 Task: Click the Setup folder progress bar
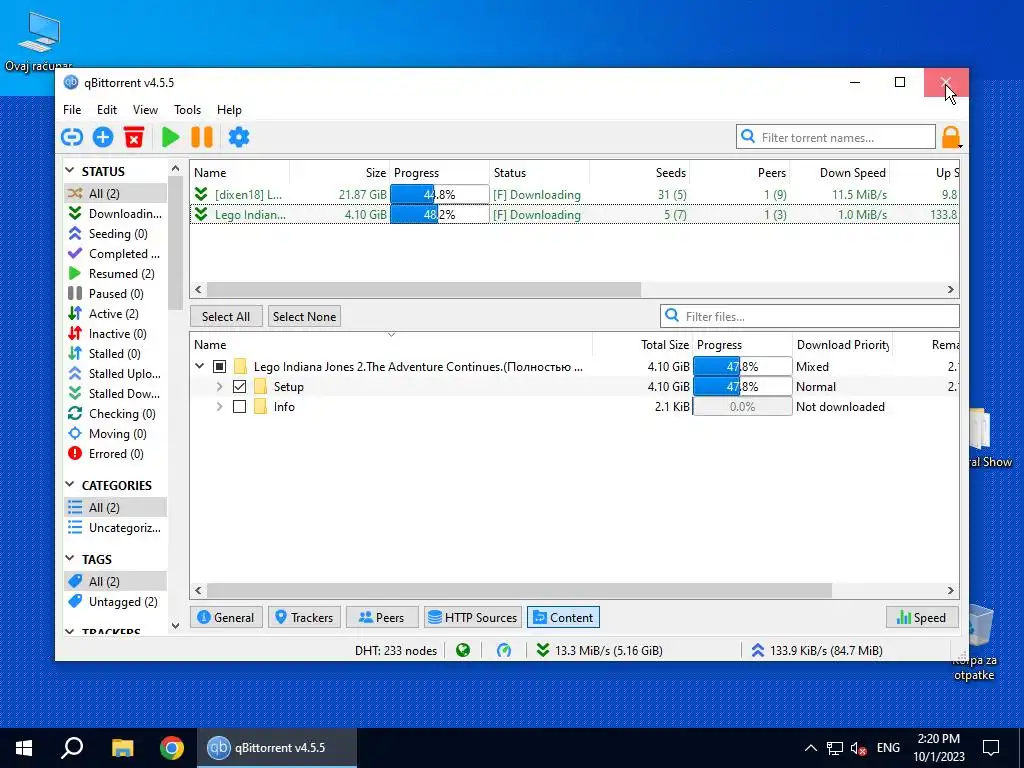point(743,387)
